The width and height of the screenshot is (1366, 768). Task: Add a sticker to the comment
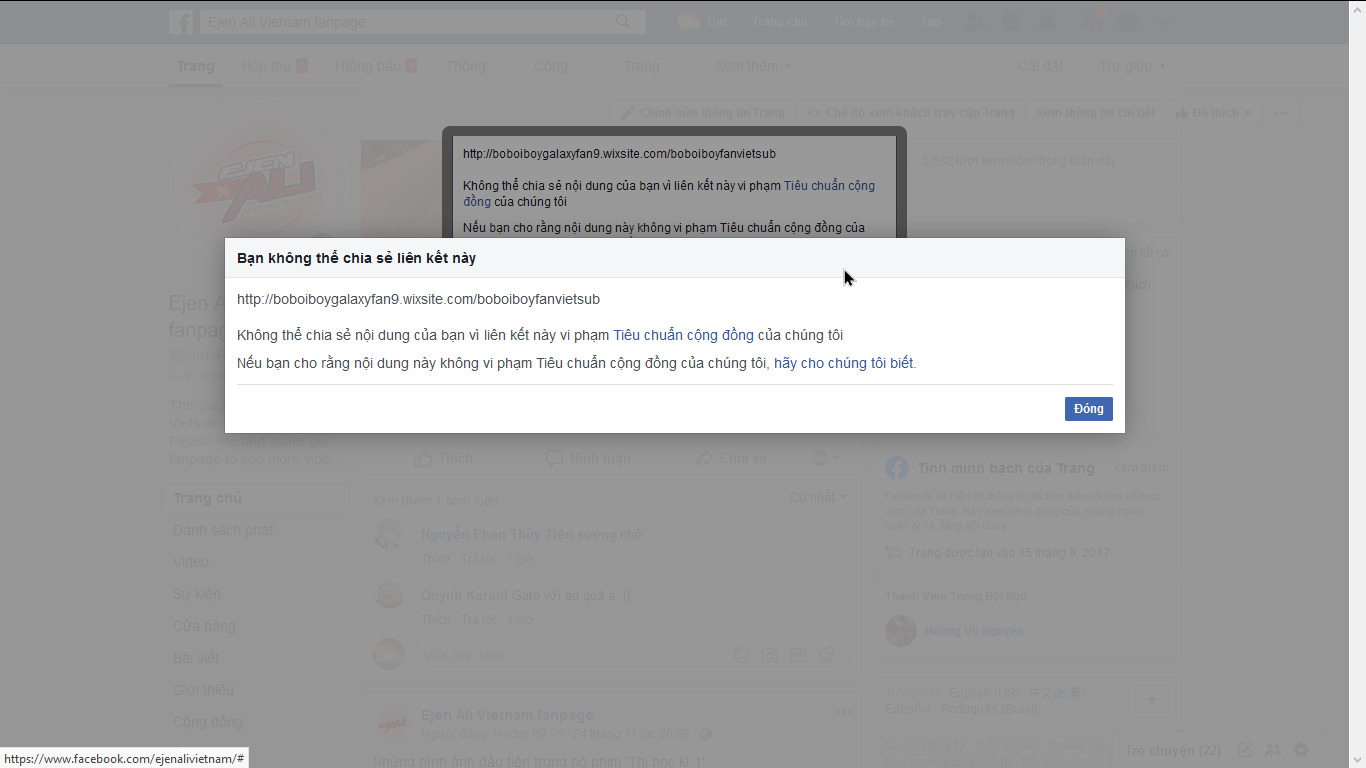(x=826, y=655)
